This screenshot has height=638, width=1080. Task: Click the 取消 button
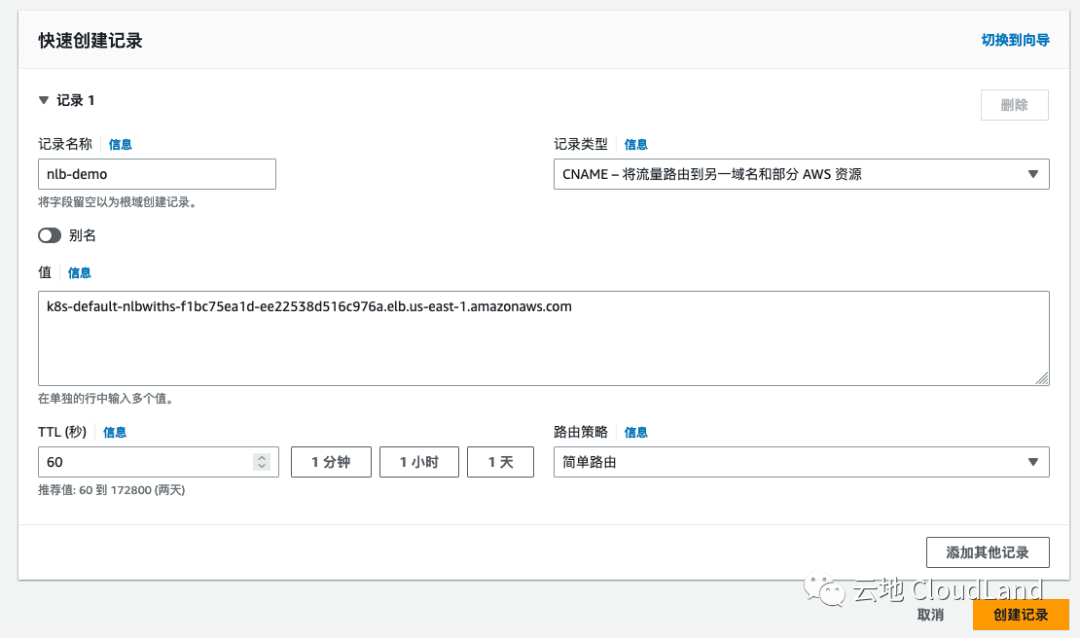(930, 615)
